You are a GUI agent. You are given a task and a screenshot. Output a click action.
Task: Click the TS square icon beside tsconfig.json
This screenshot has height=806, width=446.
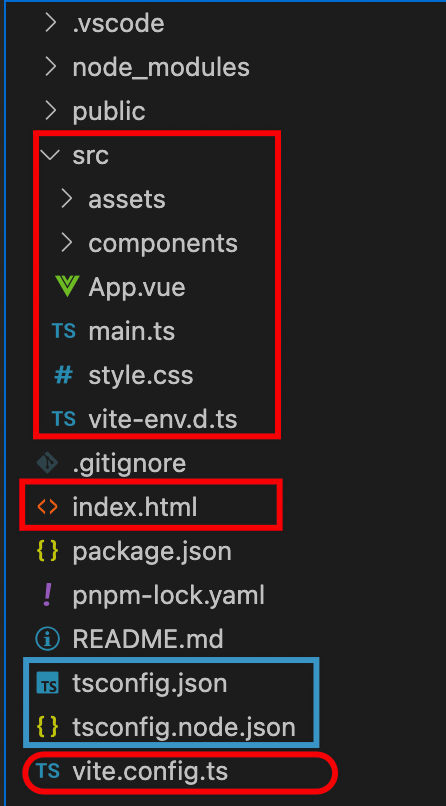pos(48,684)
